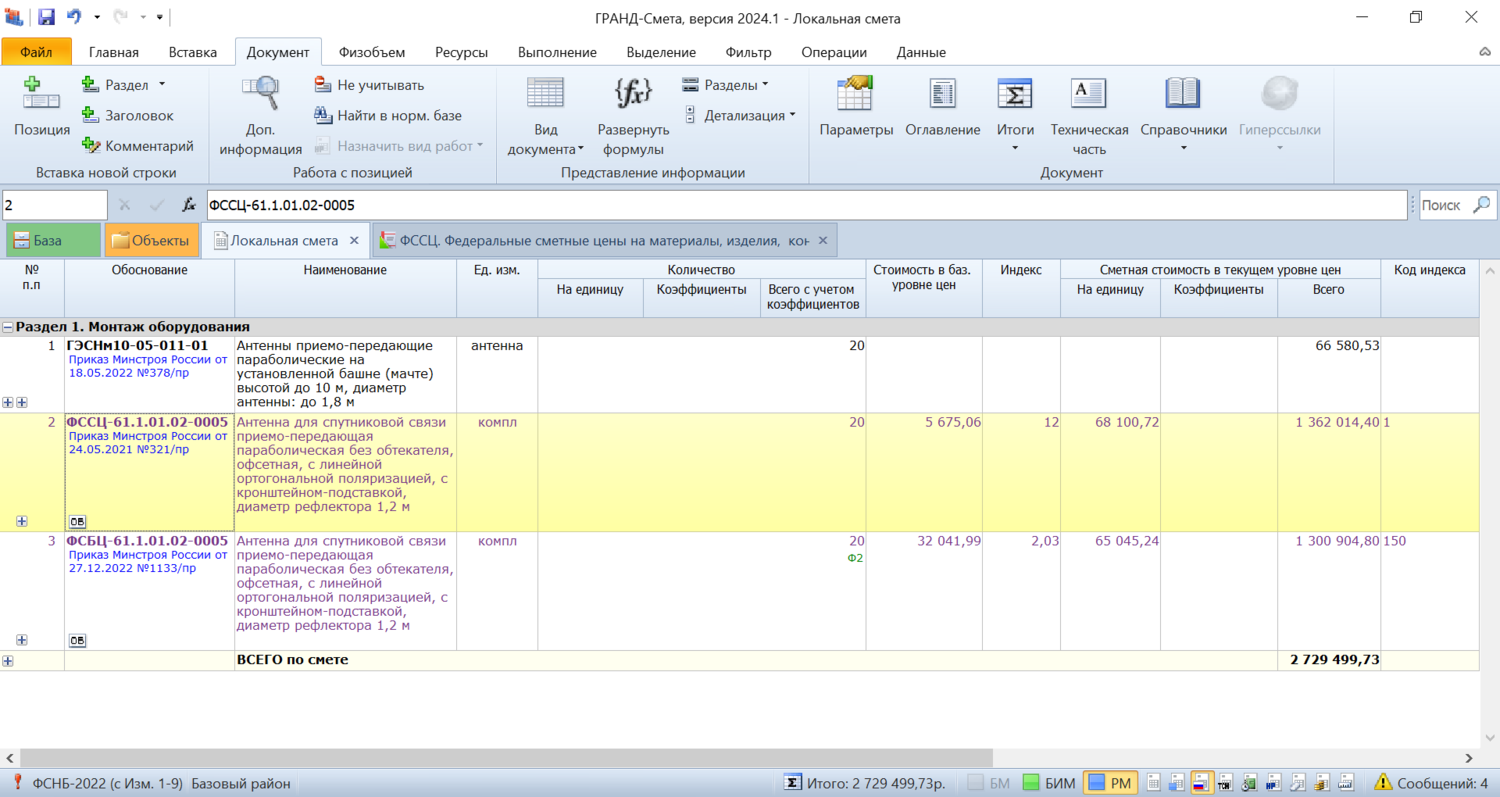This screenshot has width=1500, height=797.
Task: Click the Позиция insert icon
Action: coord(42,93)
